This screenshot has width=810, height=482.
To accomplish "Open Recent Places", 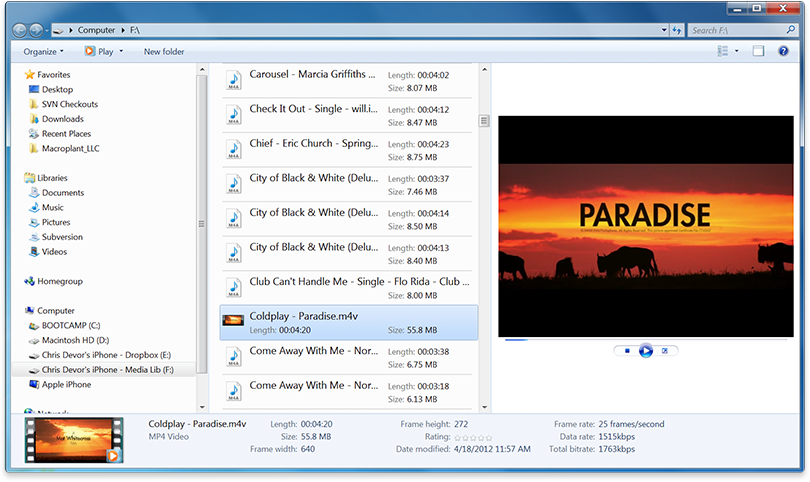I will point(60,134).
